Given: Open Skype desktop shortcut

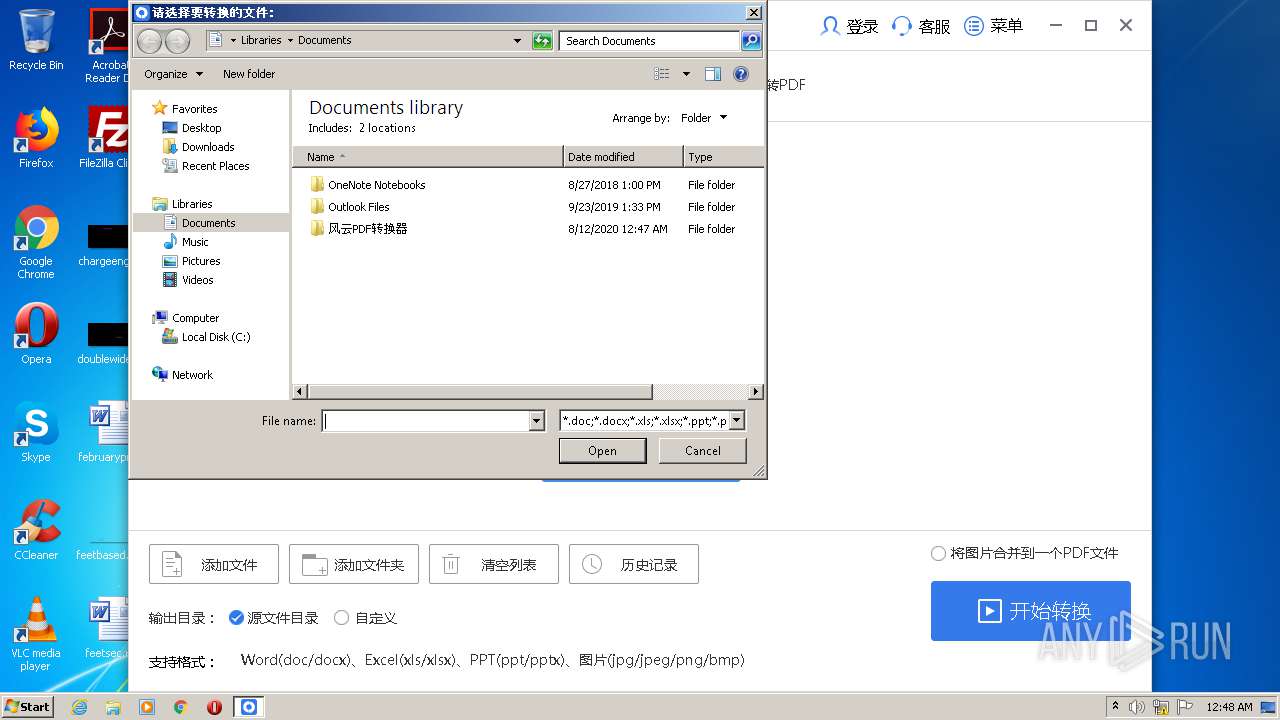Looking at the screenshot, I should pyautogui.click(x=36, y=433).
